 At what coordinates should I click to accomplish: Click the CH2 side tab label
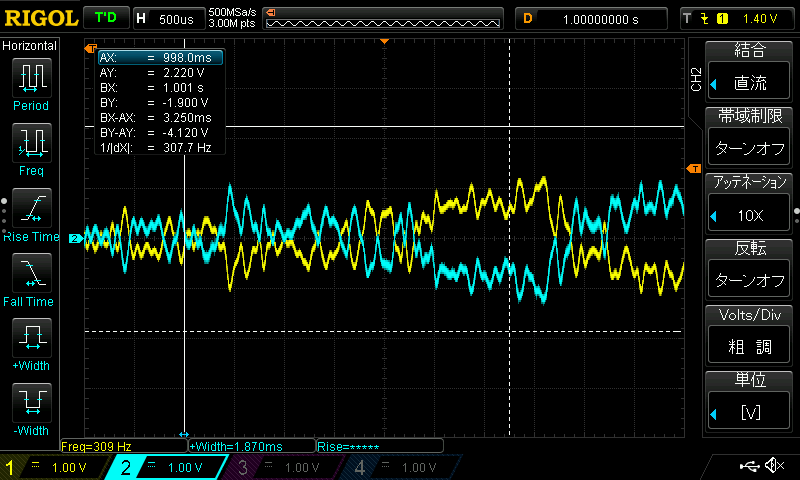click(x=696, y=79)
